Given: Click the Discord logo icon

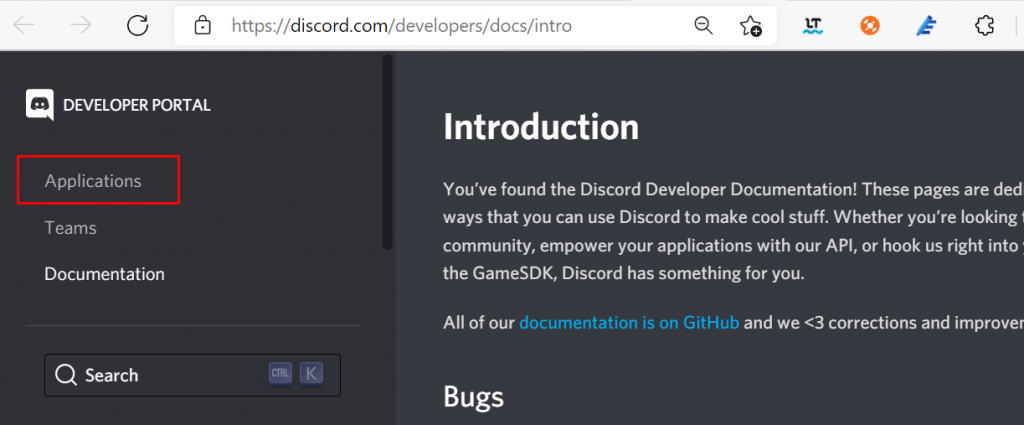Looking at the screenshot, I should 40,104.
